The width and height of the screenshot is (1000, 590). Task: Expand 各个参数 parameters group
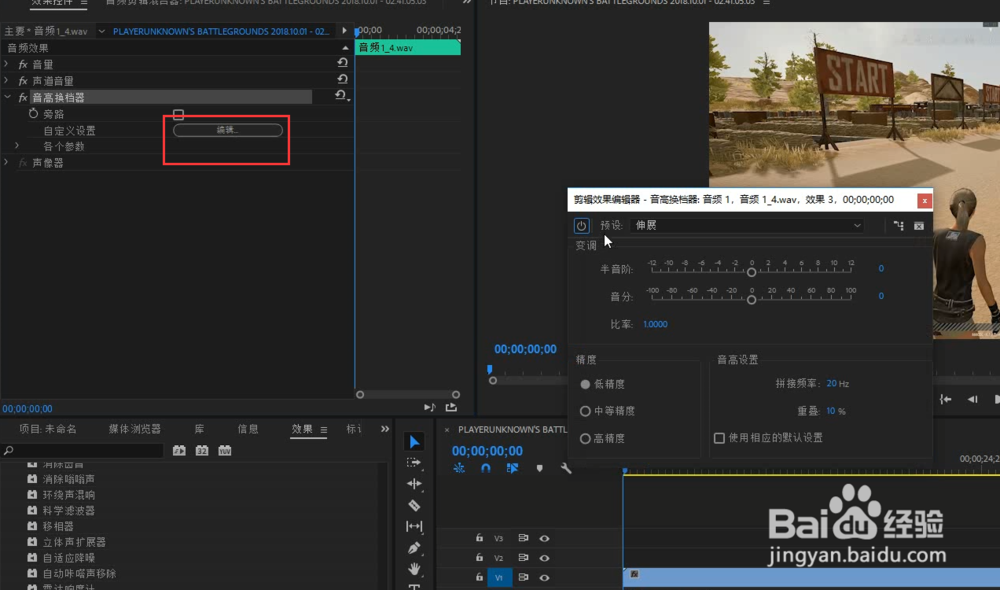pos(17,146)
